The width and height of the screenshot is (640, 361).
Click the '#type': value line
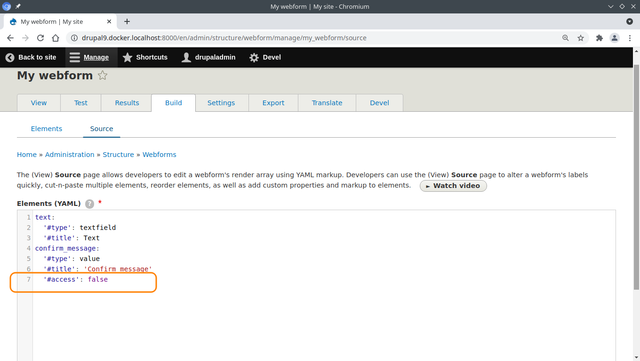tap(71, 258)
